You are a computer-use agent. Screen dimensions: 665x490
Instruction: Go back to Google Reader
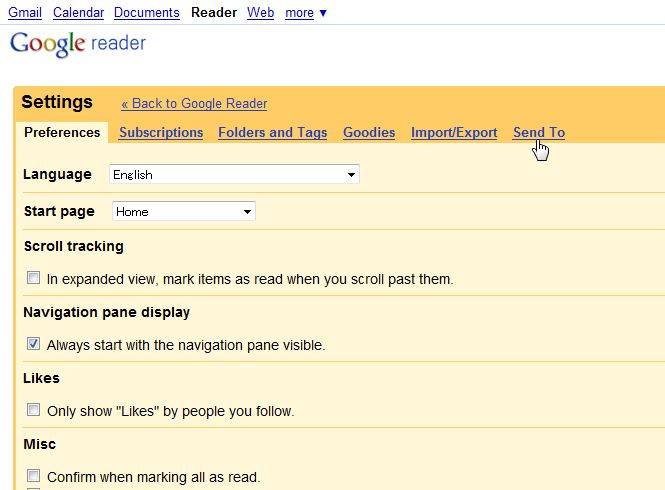[x=194, y=104]
